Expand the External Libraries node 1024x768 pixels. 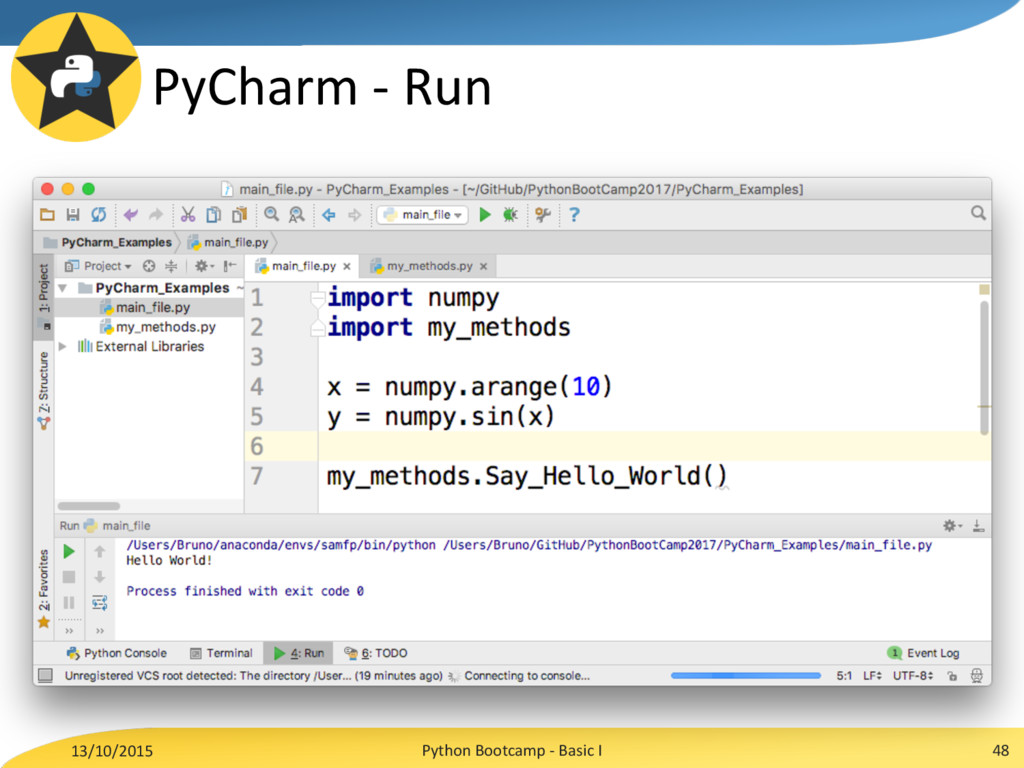63,347
